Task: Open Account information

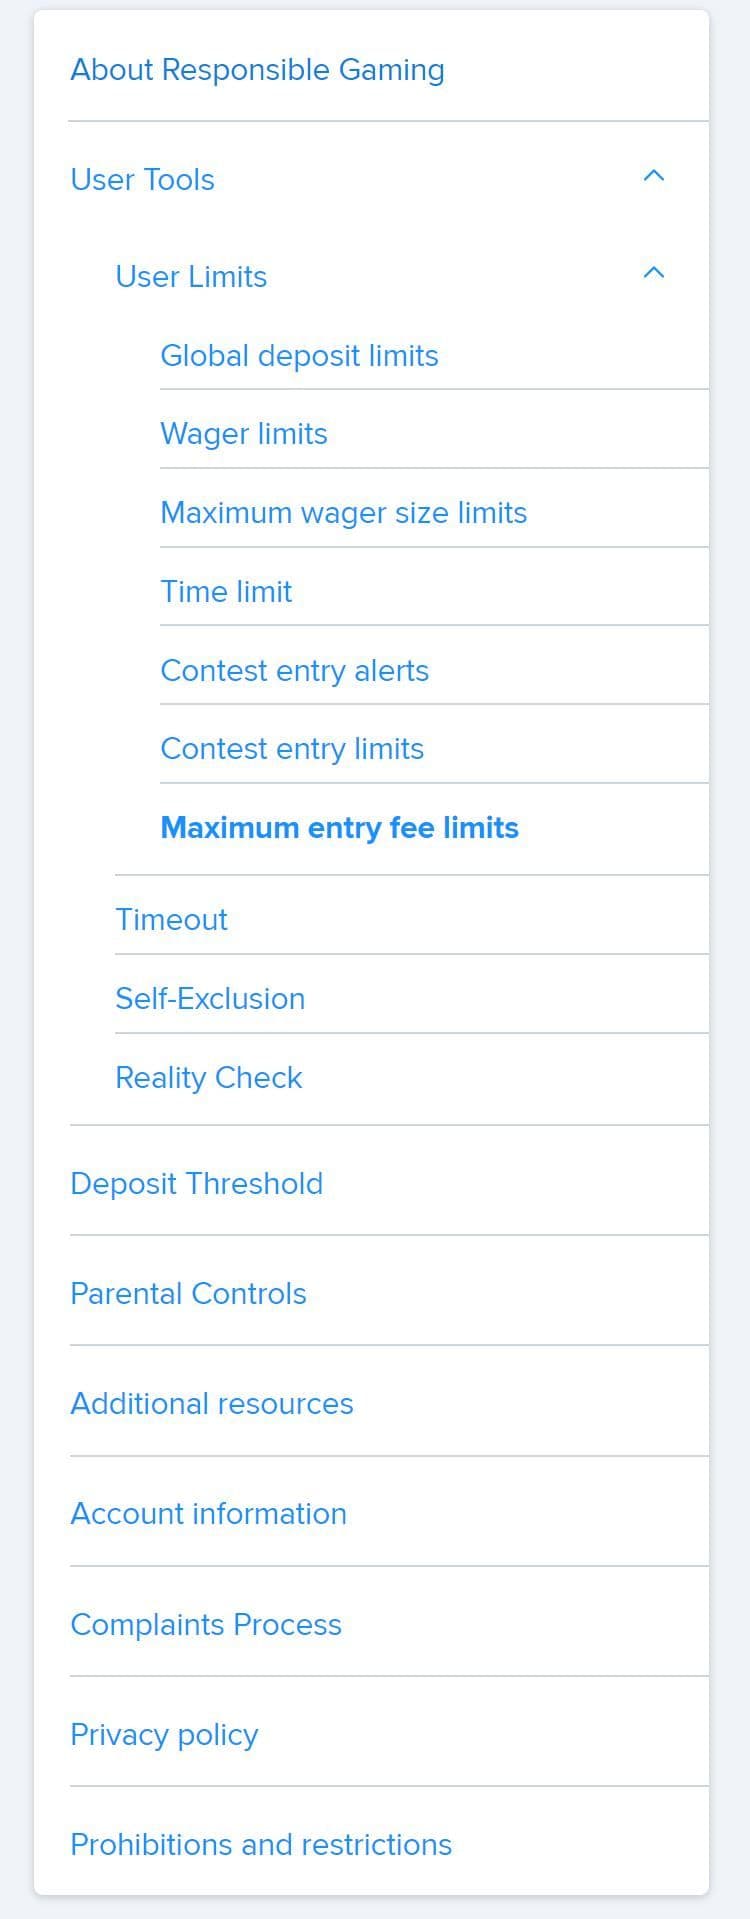Action: [208, 1513]
